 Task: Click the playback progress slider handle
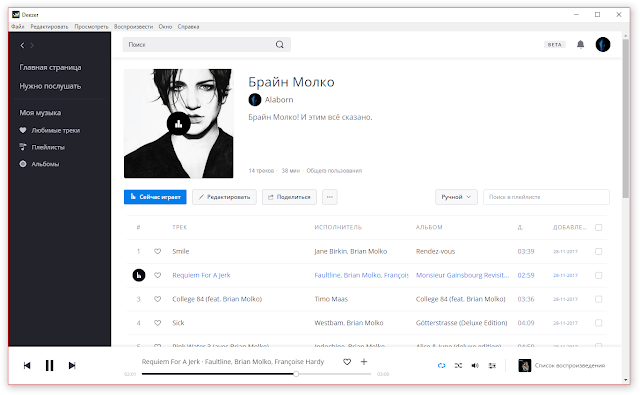tap(296, 374)
